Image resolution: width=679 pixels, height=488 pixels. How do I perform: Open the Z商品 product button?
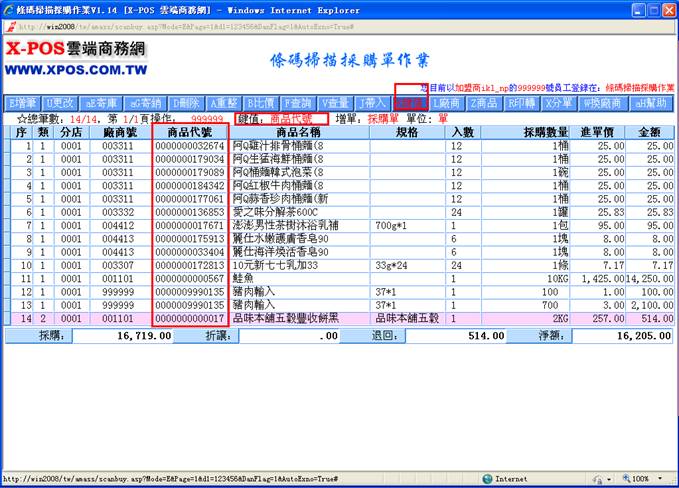(484, 103)
